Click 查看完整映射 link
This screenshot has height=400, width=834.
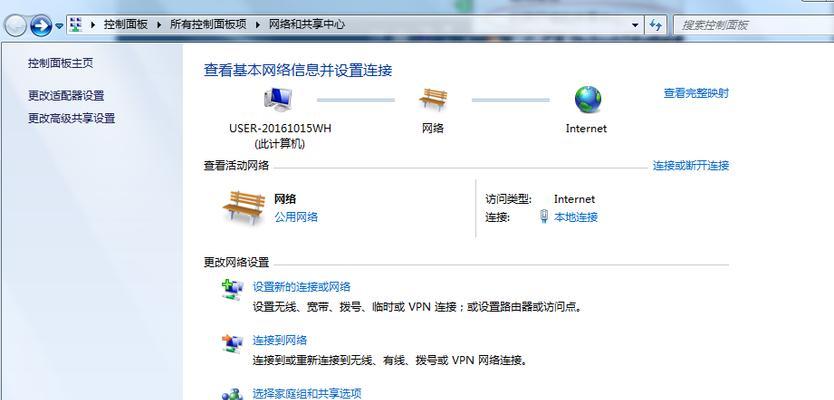point(696,94)
